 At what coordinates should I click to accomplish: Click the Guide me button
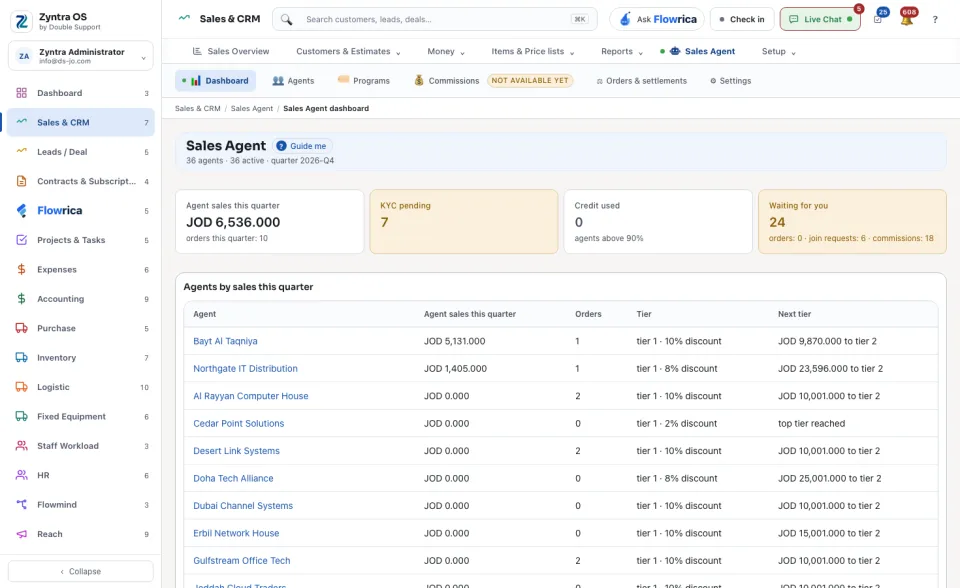click(x=302, y=146)
